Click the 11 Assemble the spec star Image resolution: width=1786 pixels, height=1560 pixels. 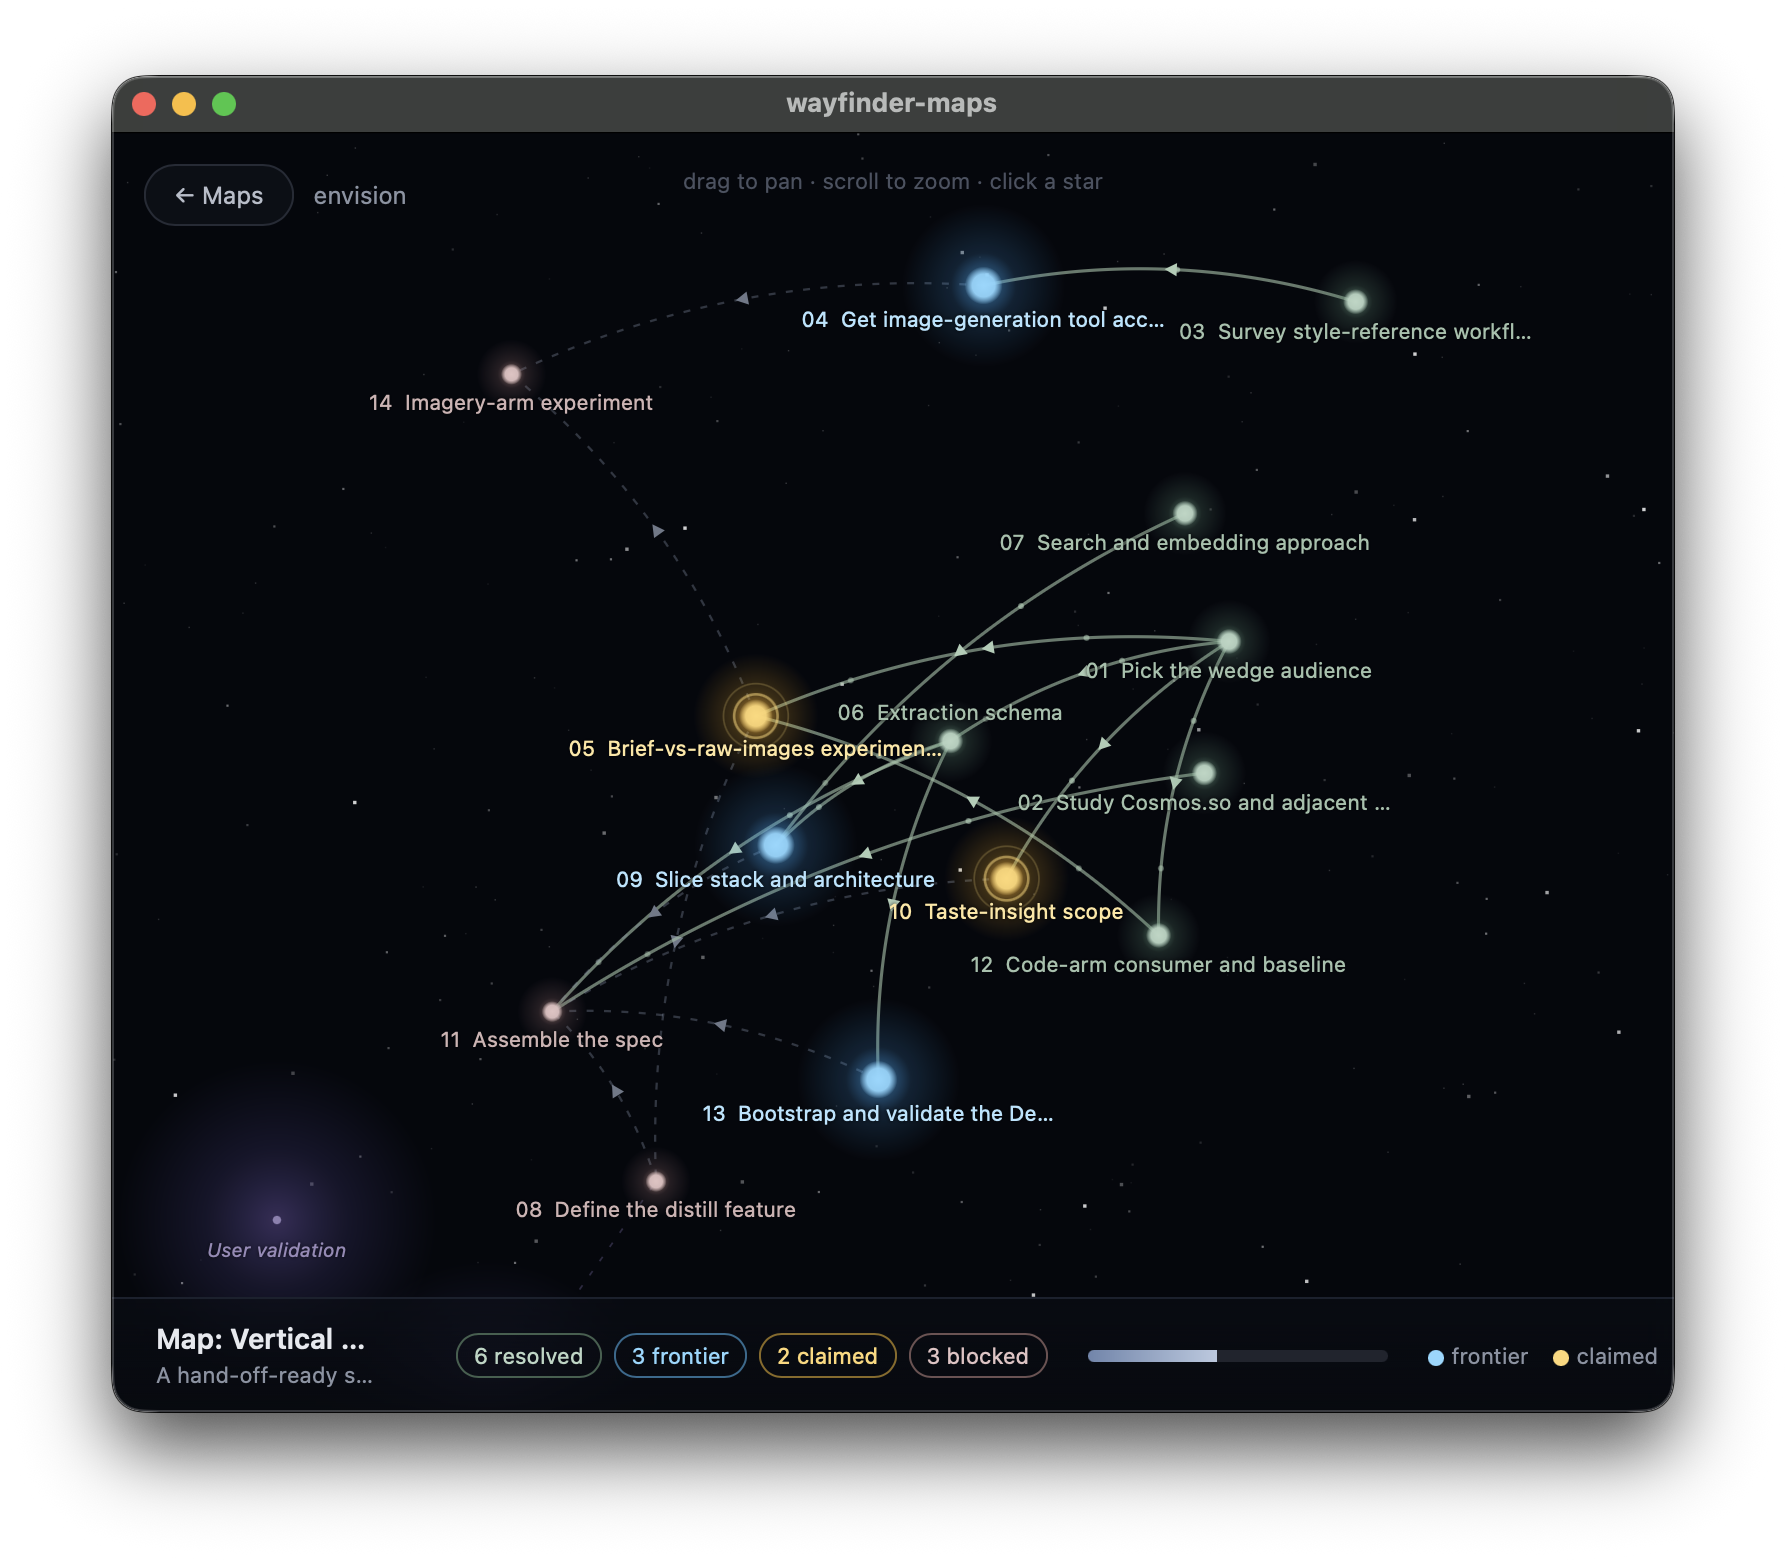[x=552, y=1011]
